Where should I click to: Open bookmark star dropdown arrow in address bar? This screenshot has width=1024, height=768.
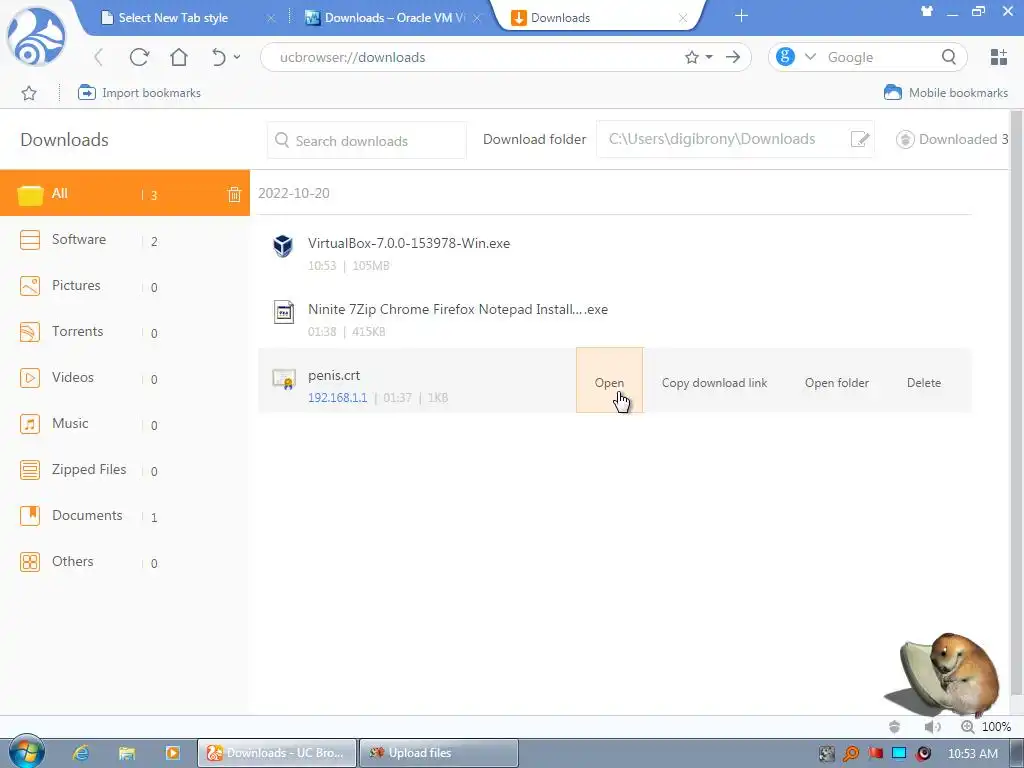709,57
